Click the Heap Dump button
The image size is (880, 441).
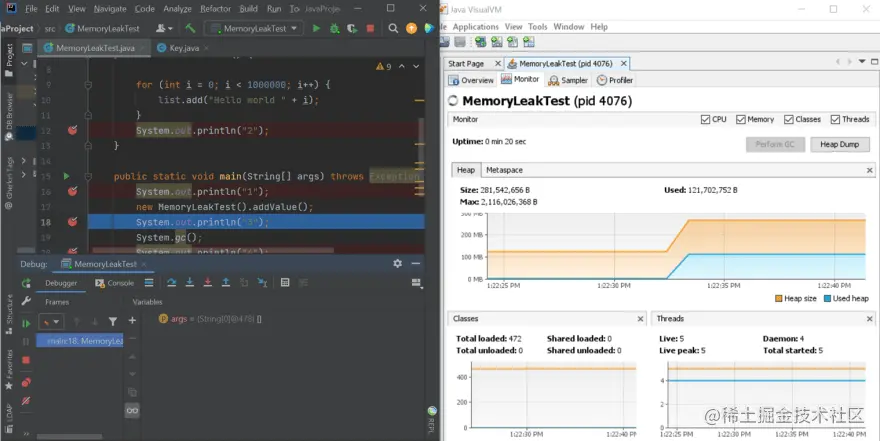[x=840, y=144]
